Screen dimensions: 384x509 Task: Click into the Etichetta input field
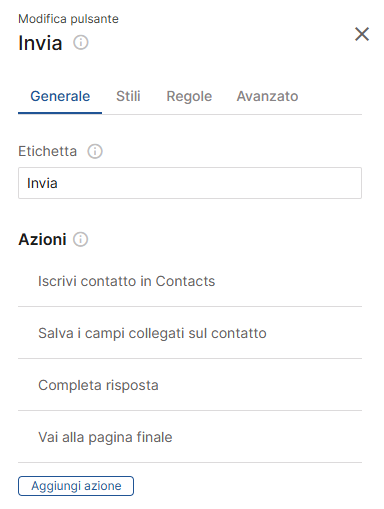(x=190, y=183)
